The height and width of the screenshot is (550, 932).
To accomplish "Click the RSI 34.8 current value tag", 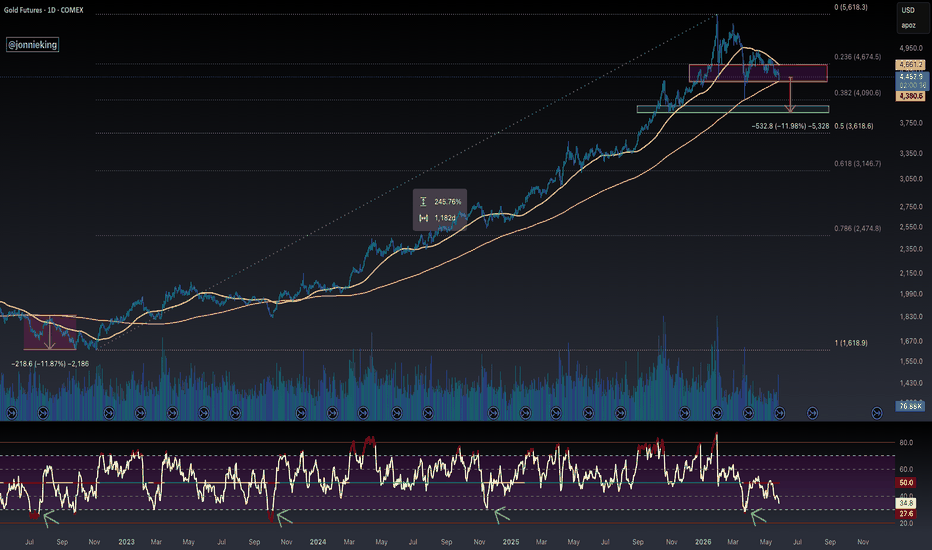I will 906,503.
